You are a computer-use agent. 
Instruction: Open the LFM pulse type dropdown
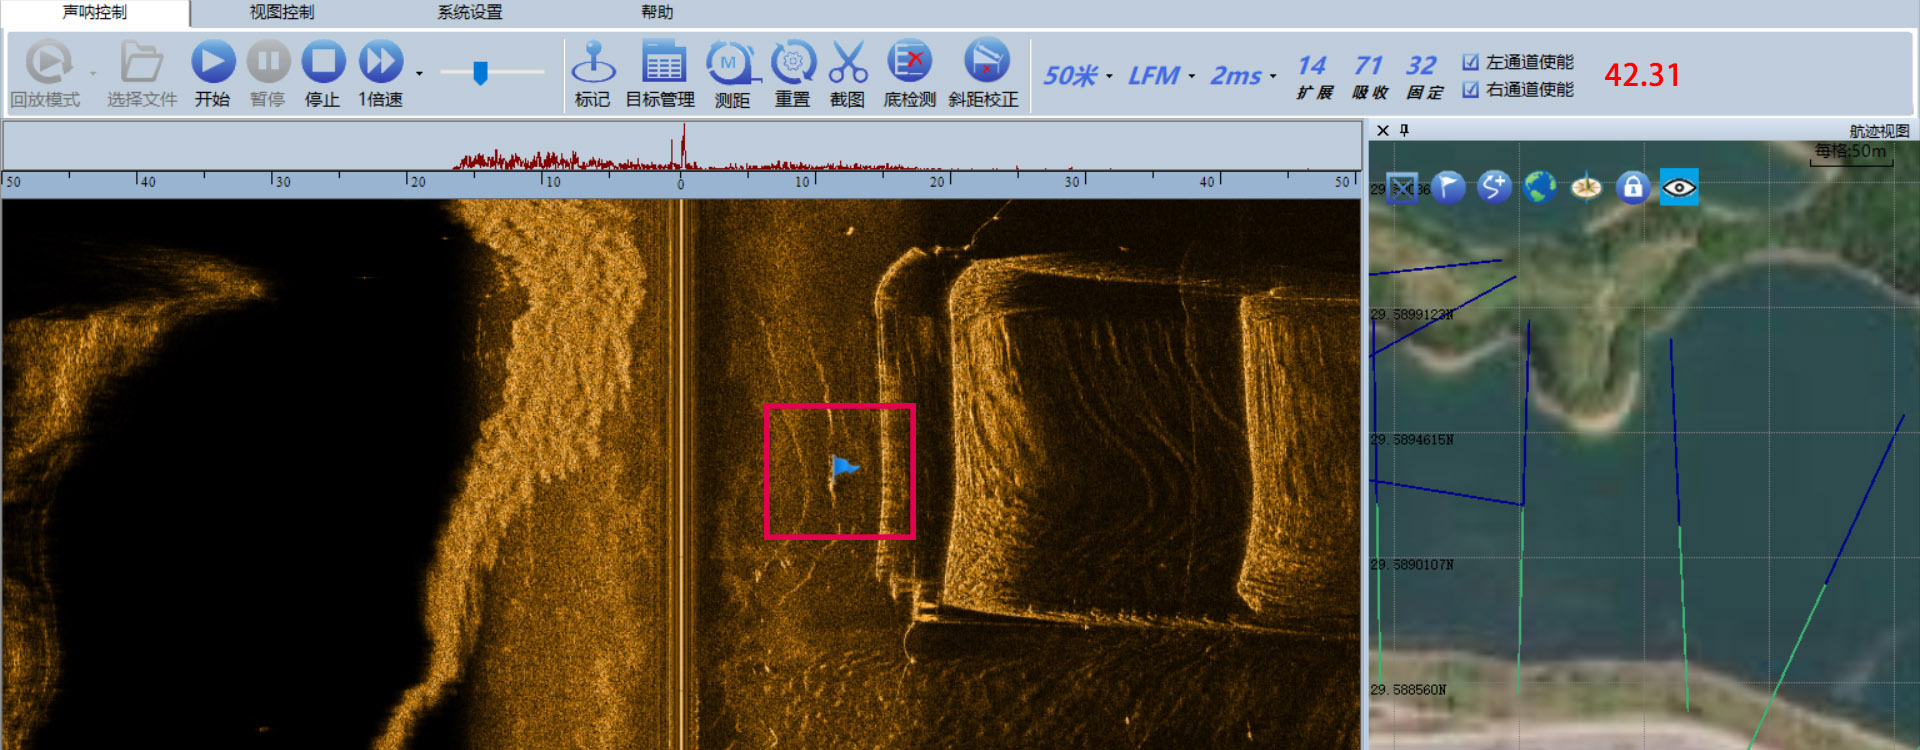[1161, 76]
